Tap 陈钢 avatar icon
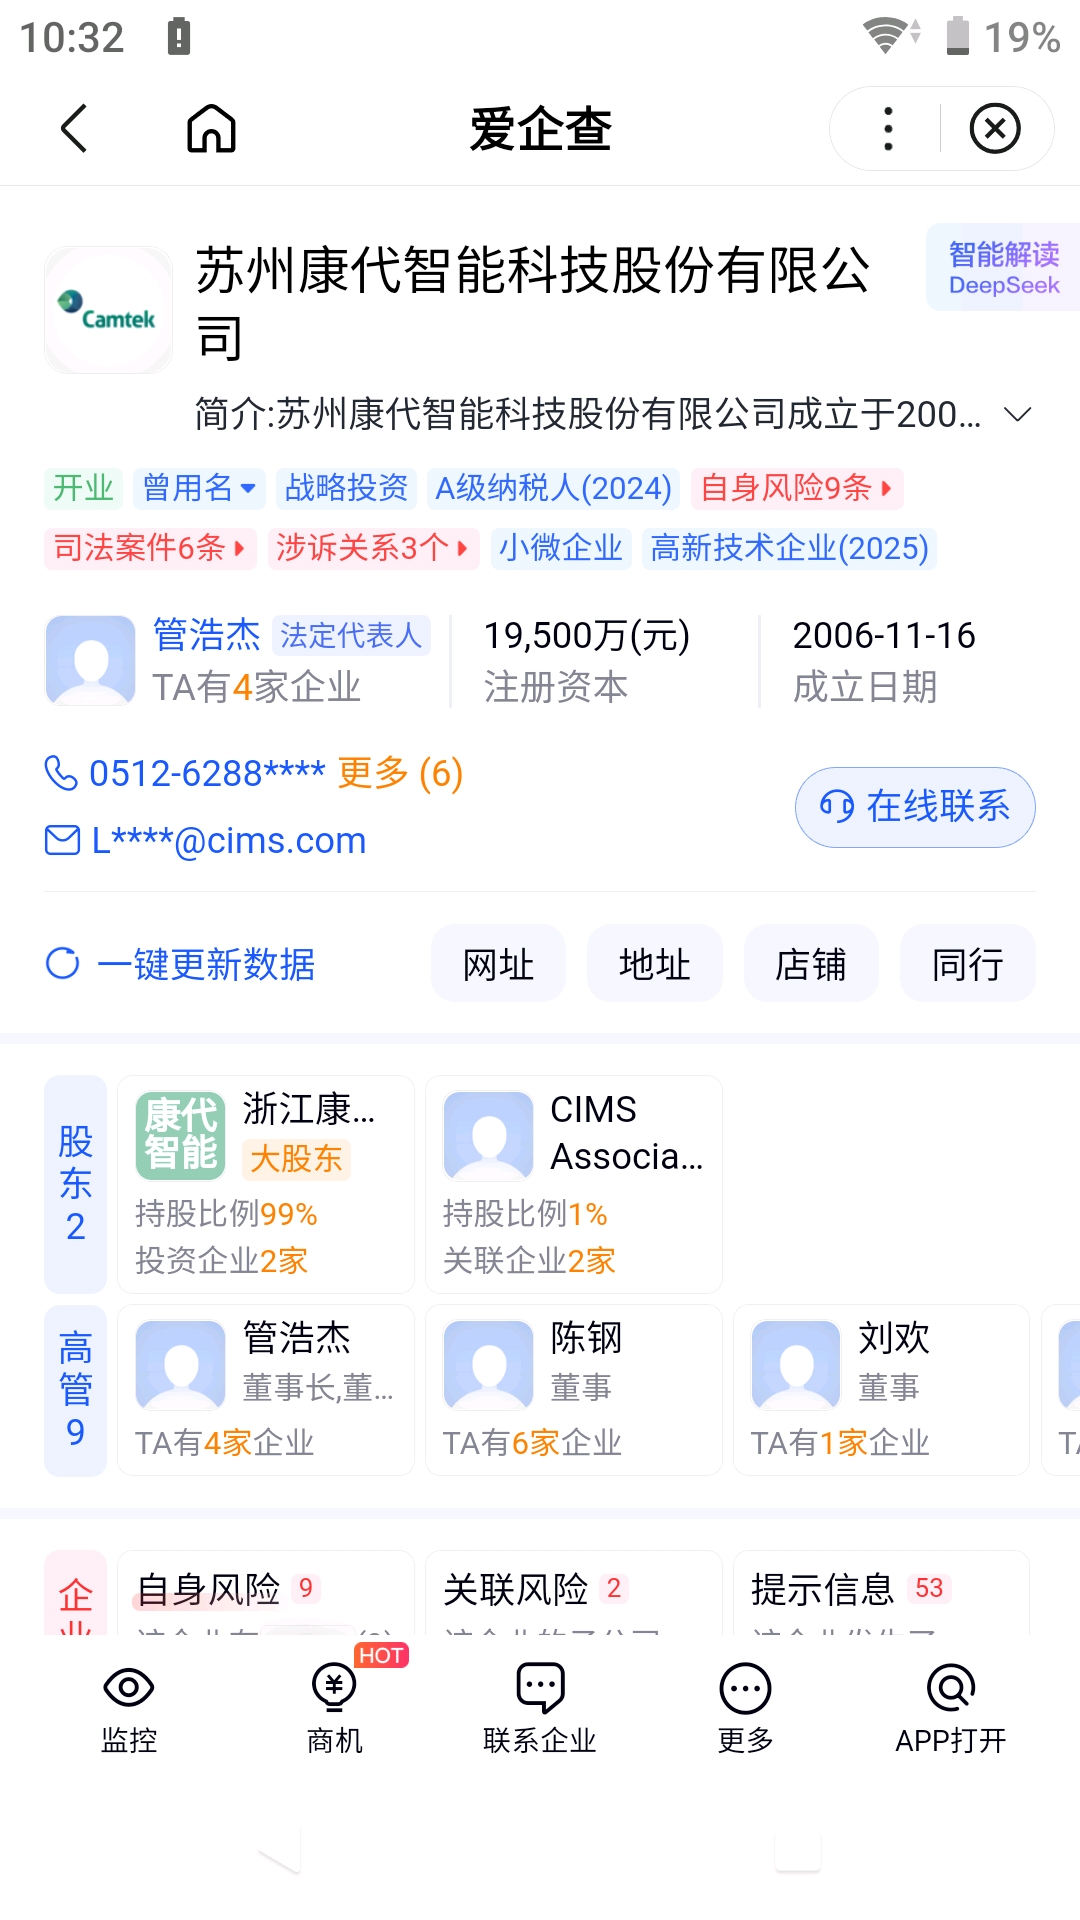This screenshot has width=1080, height=1920. tap(489, 1366)
